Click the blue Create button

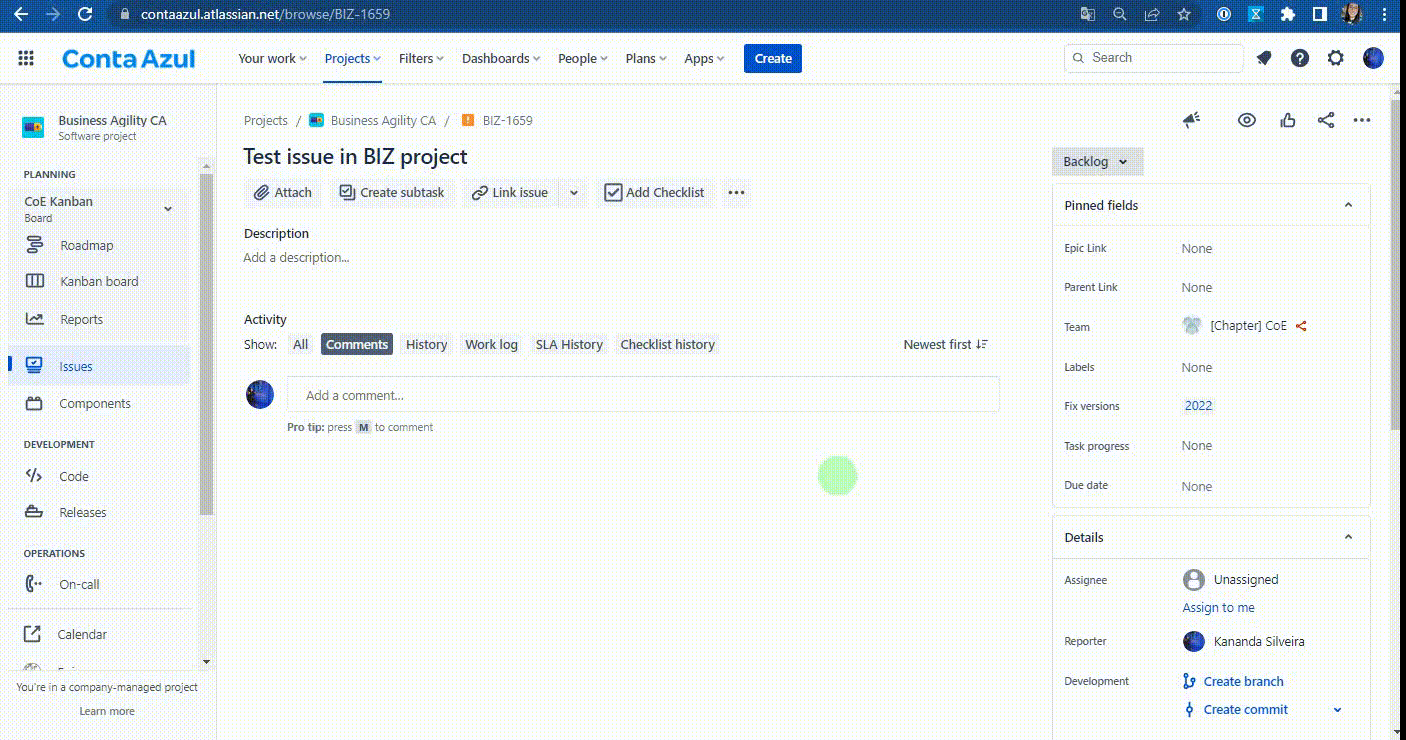[x=773, y=58]
